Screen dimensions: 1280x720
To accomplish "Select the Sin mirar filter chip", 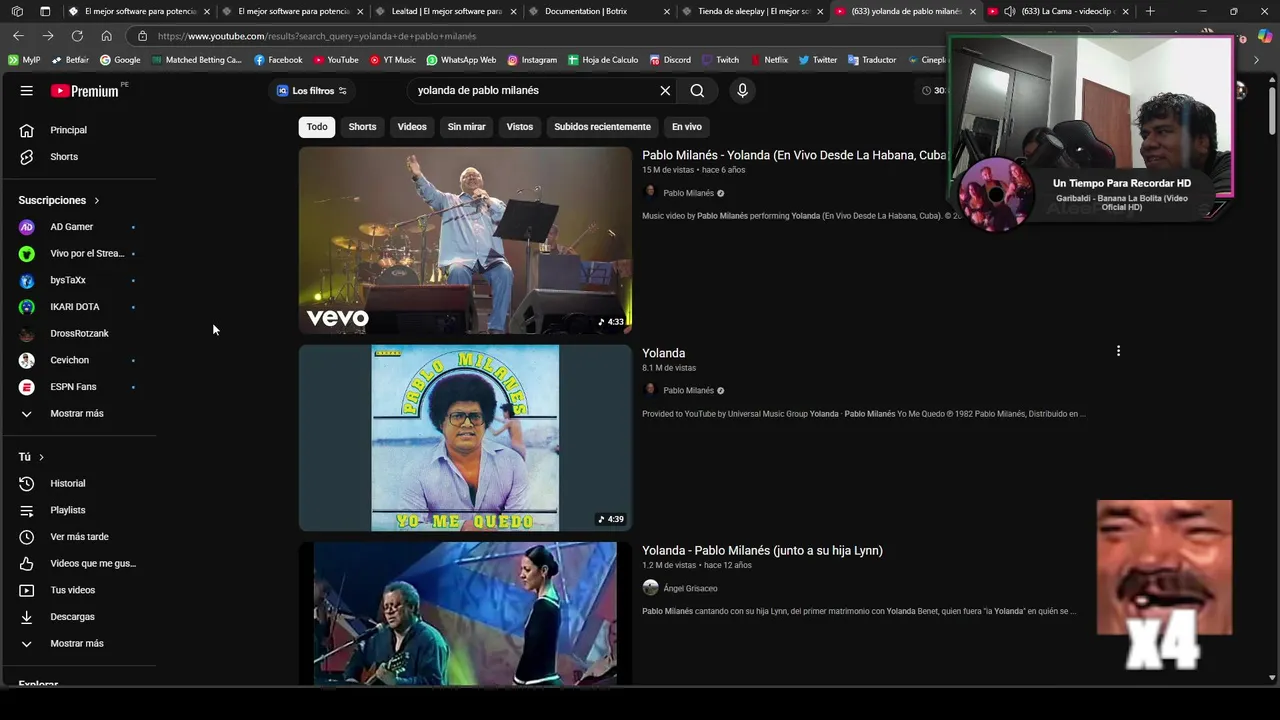I will coord(466,127).
